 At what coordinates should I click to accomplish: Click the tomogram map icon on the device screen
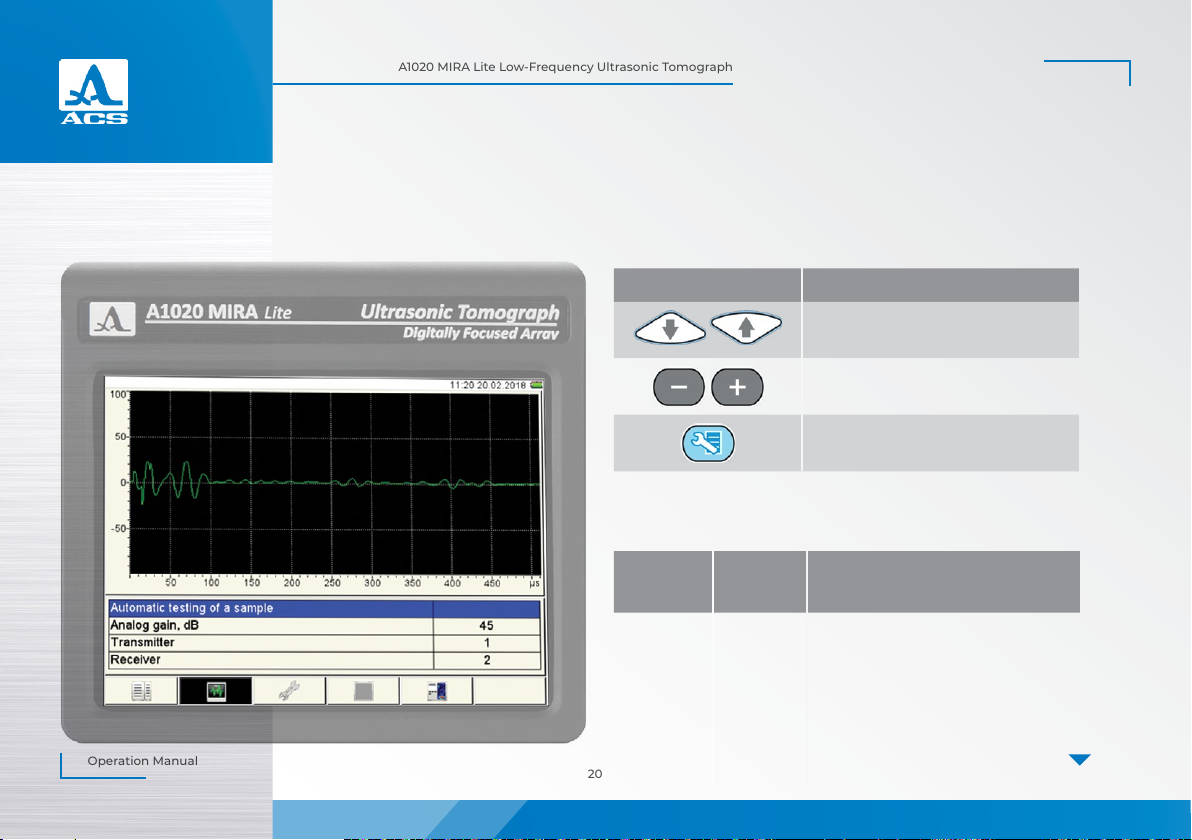tap(436, 691)
